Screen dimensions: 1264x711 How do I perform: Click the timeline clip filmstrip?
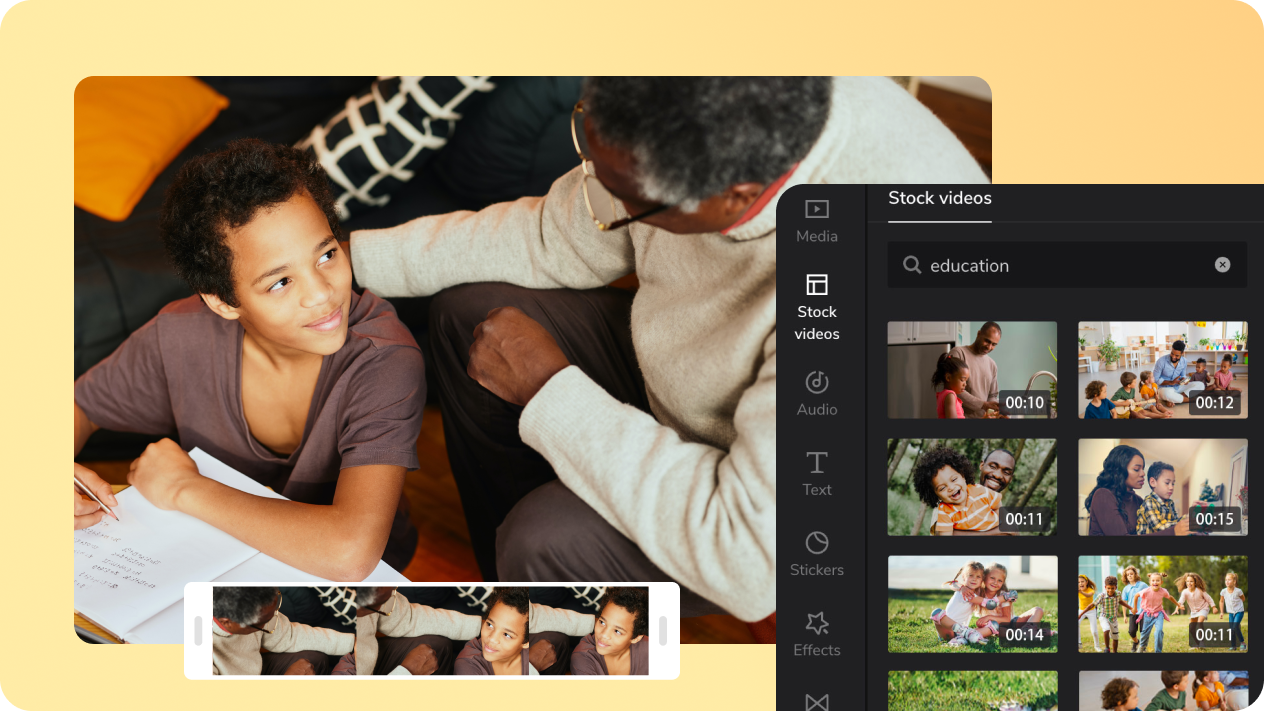click(431, 631)
